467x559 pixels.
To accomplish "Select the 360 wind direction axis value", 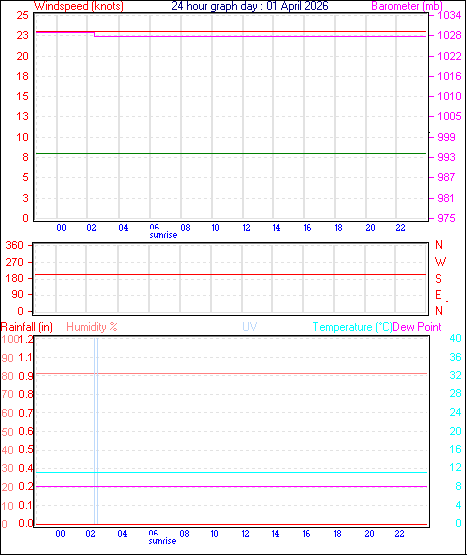I will tap(14, 245).
